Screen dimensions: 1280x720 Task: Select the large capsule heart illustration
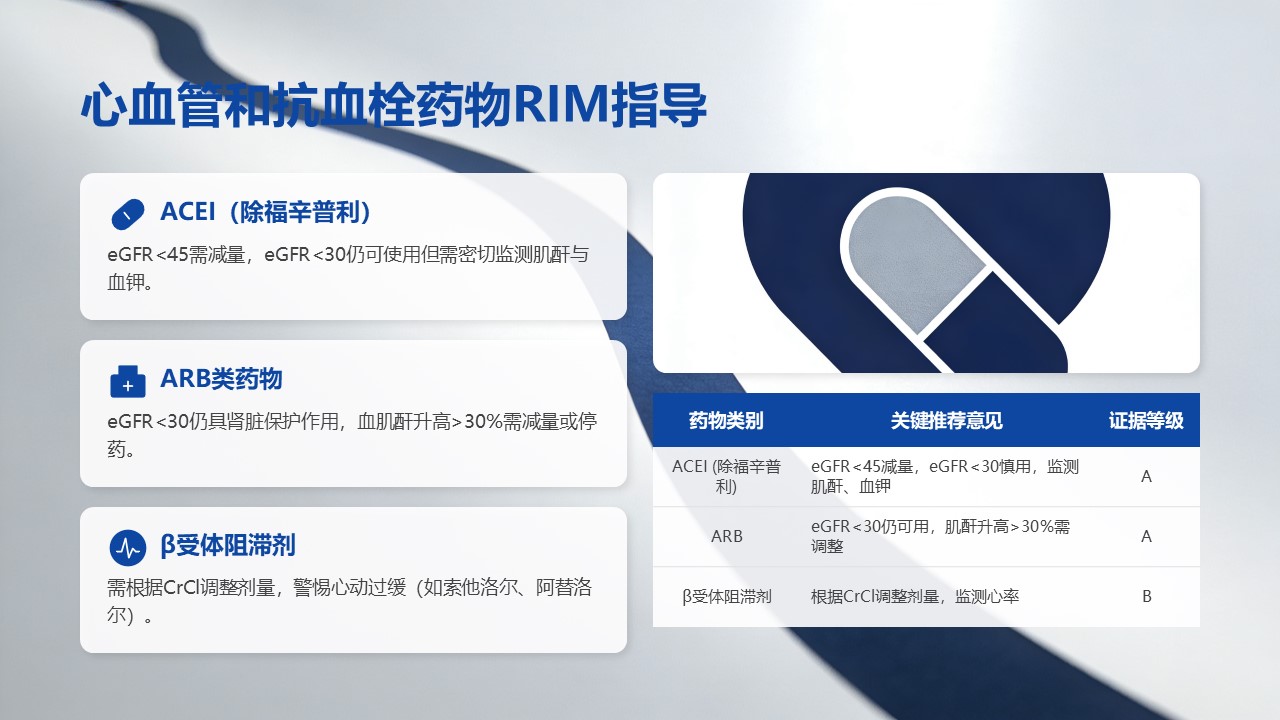(926, 272)
